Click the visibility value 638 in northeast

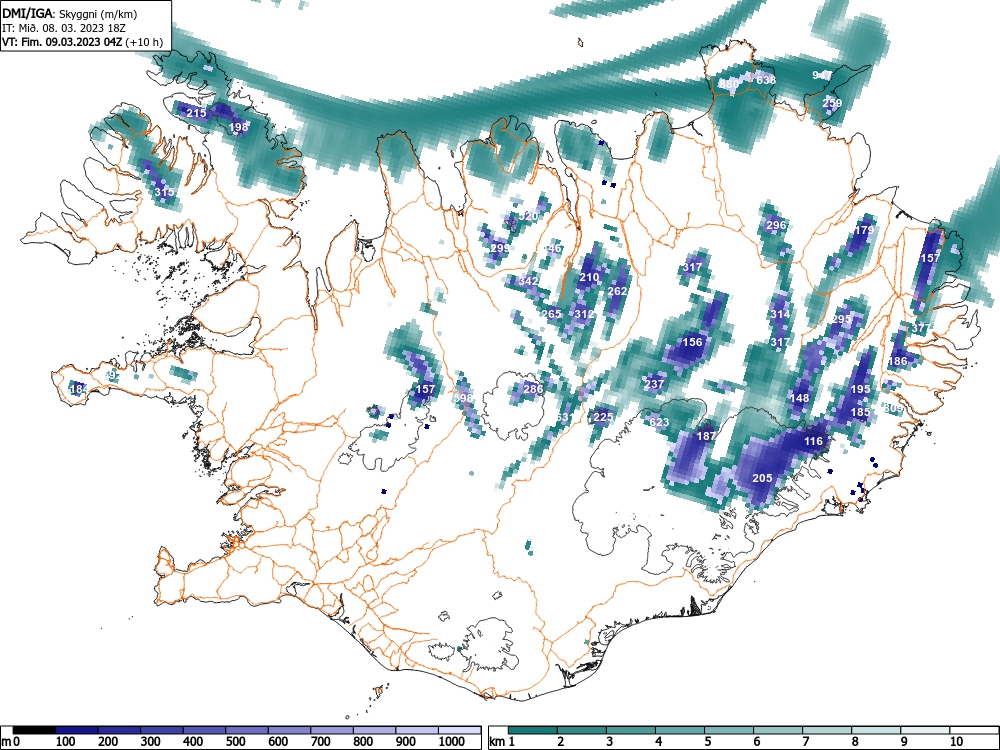point(766,80)
